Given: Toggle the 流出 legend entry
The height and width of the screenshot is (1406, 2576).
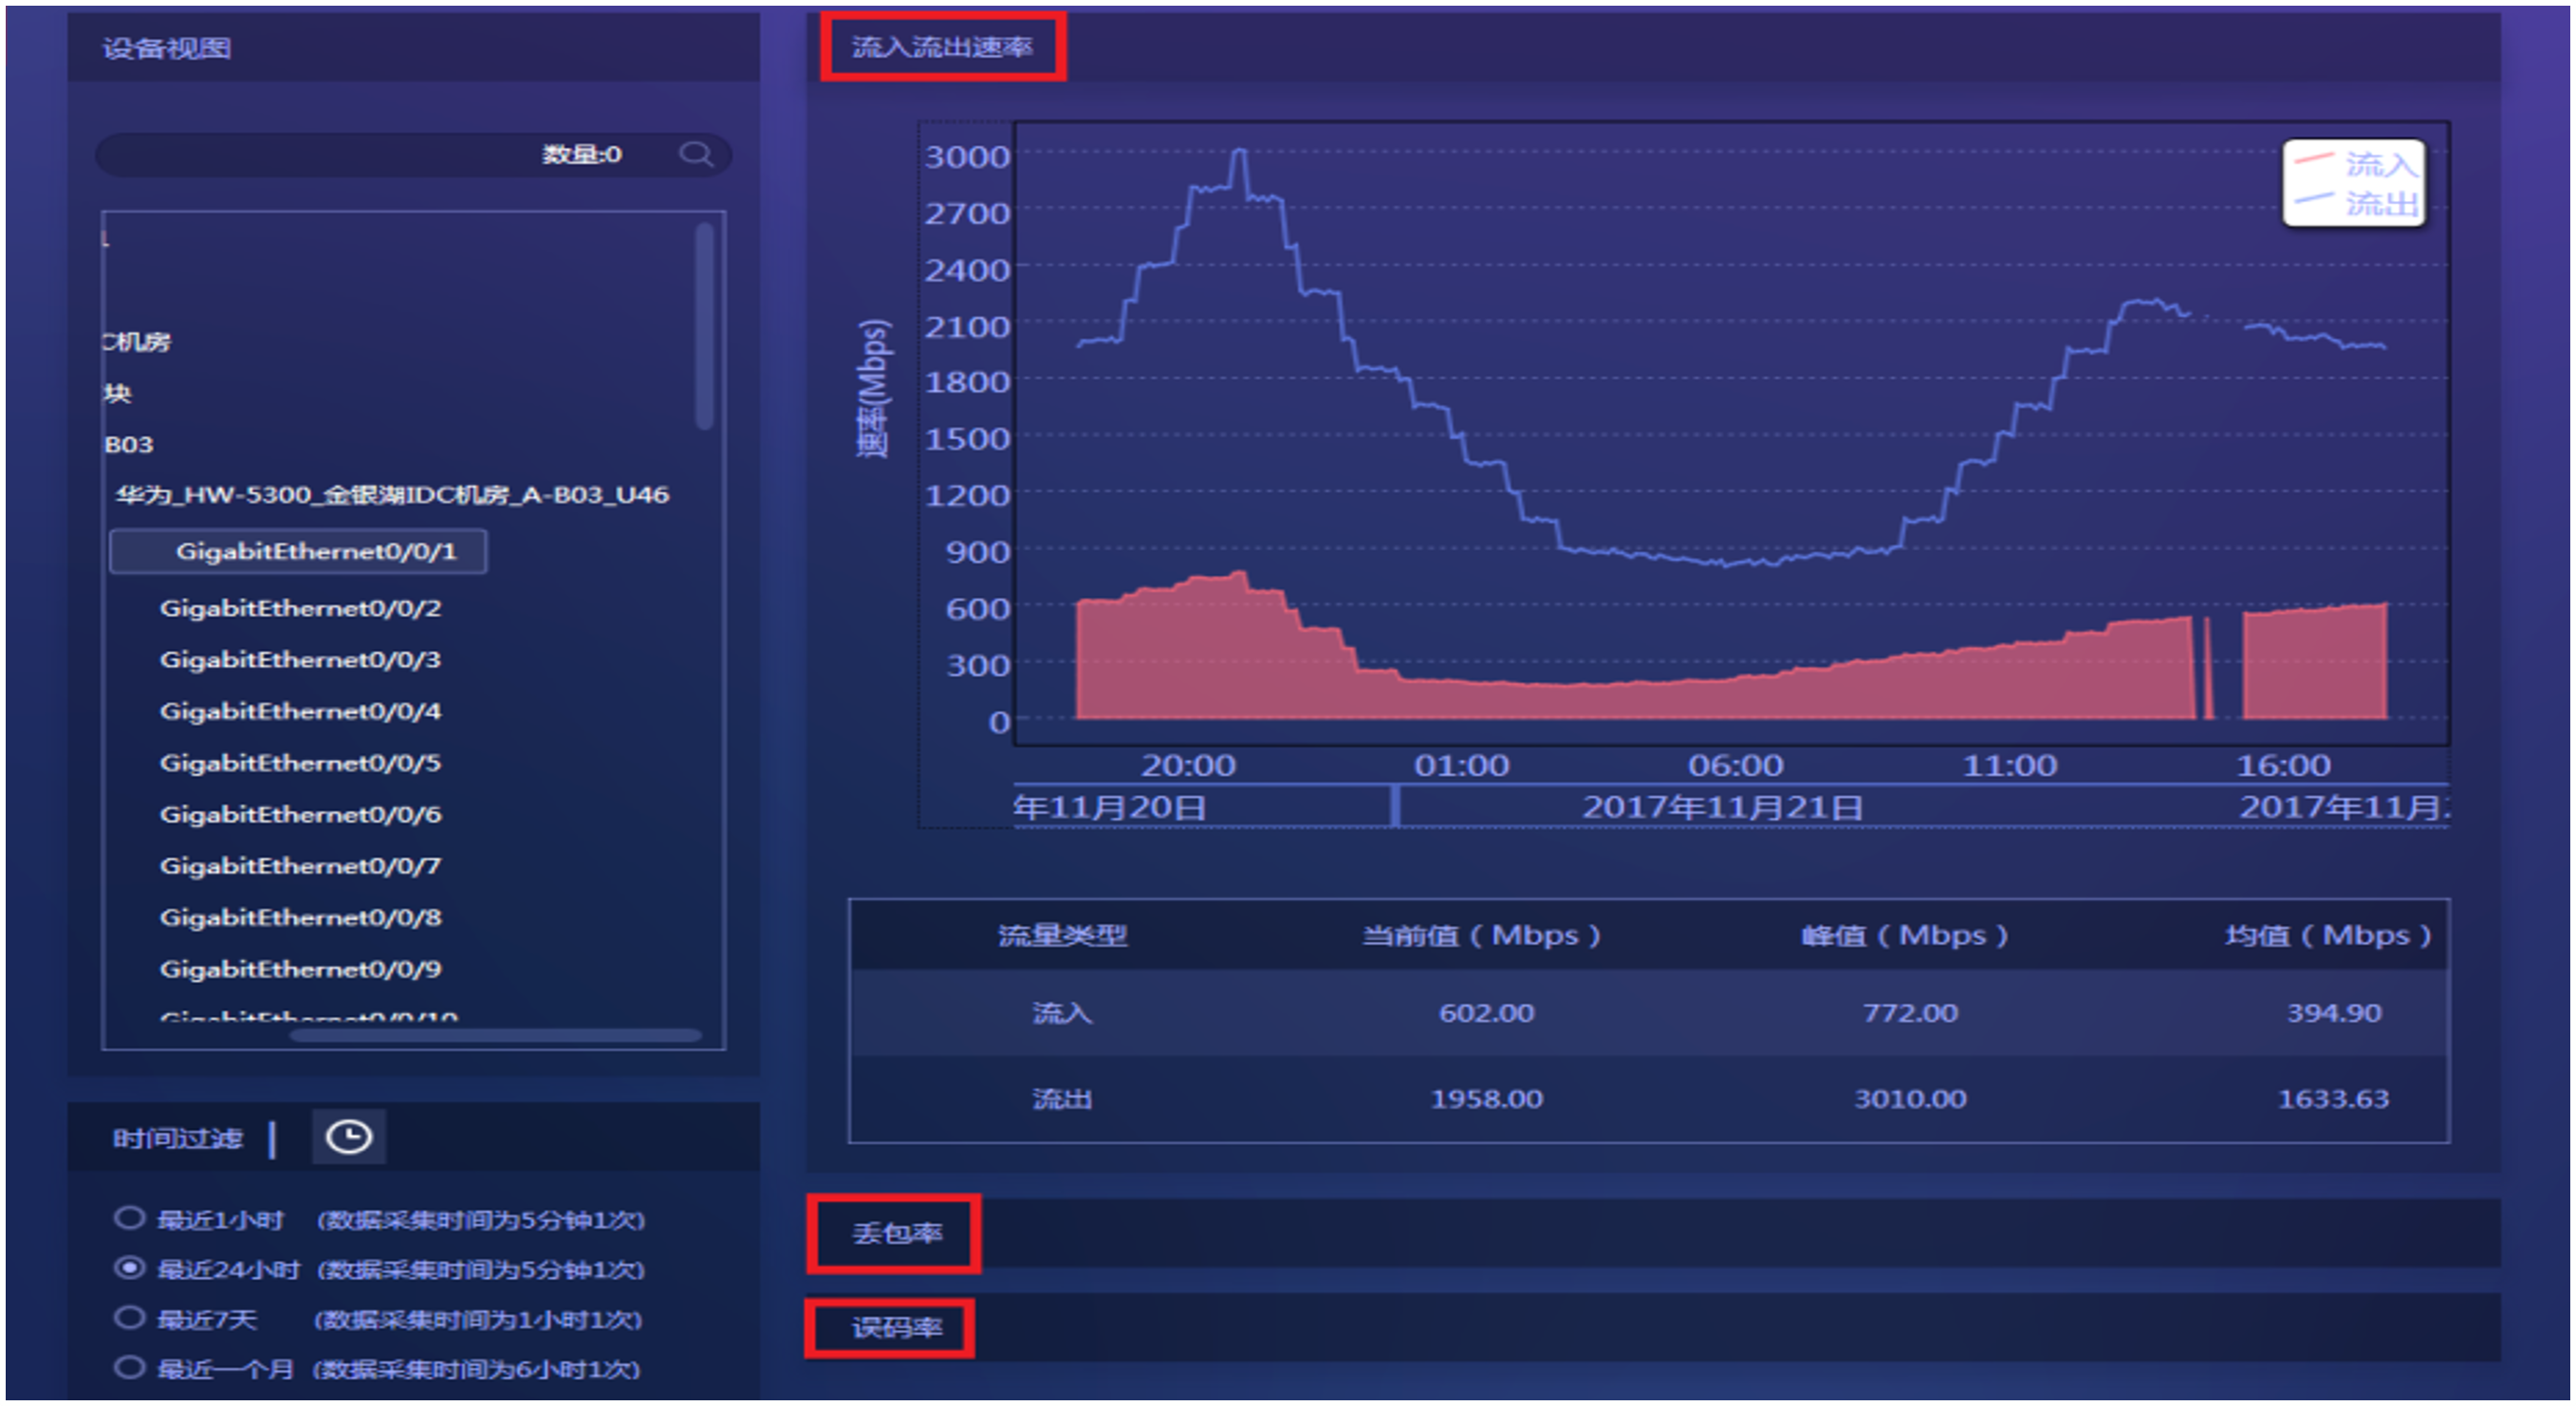Looking at the screenshot, I should coord(2355,203).
